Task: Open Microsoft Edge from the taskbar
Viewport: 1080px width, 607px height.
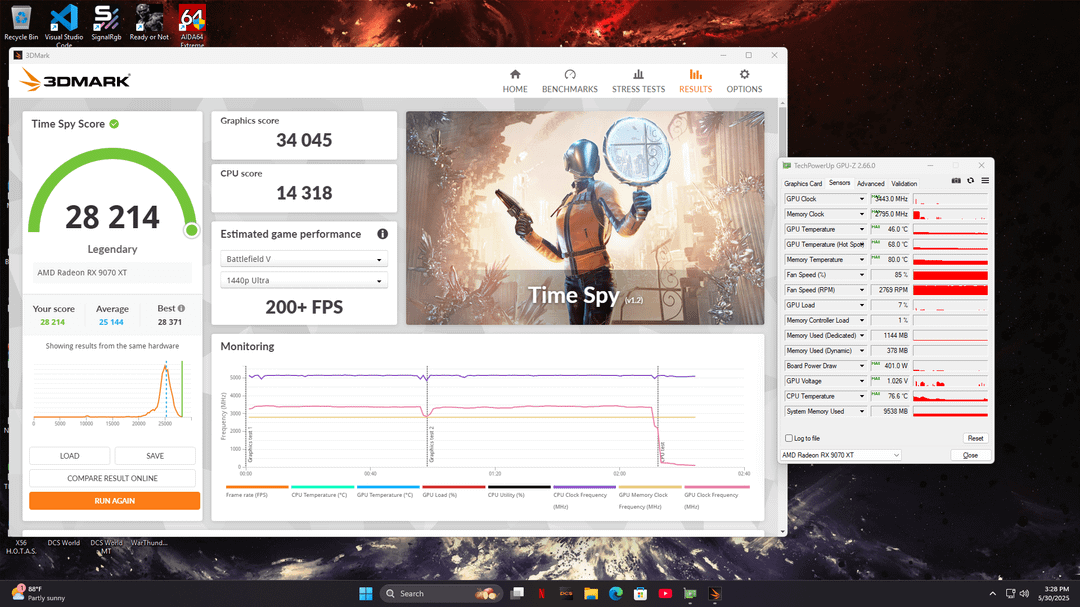Action: click(616, 593)
